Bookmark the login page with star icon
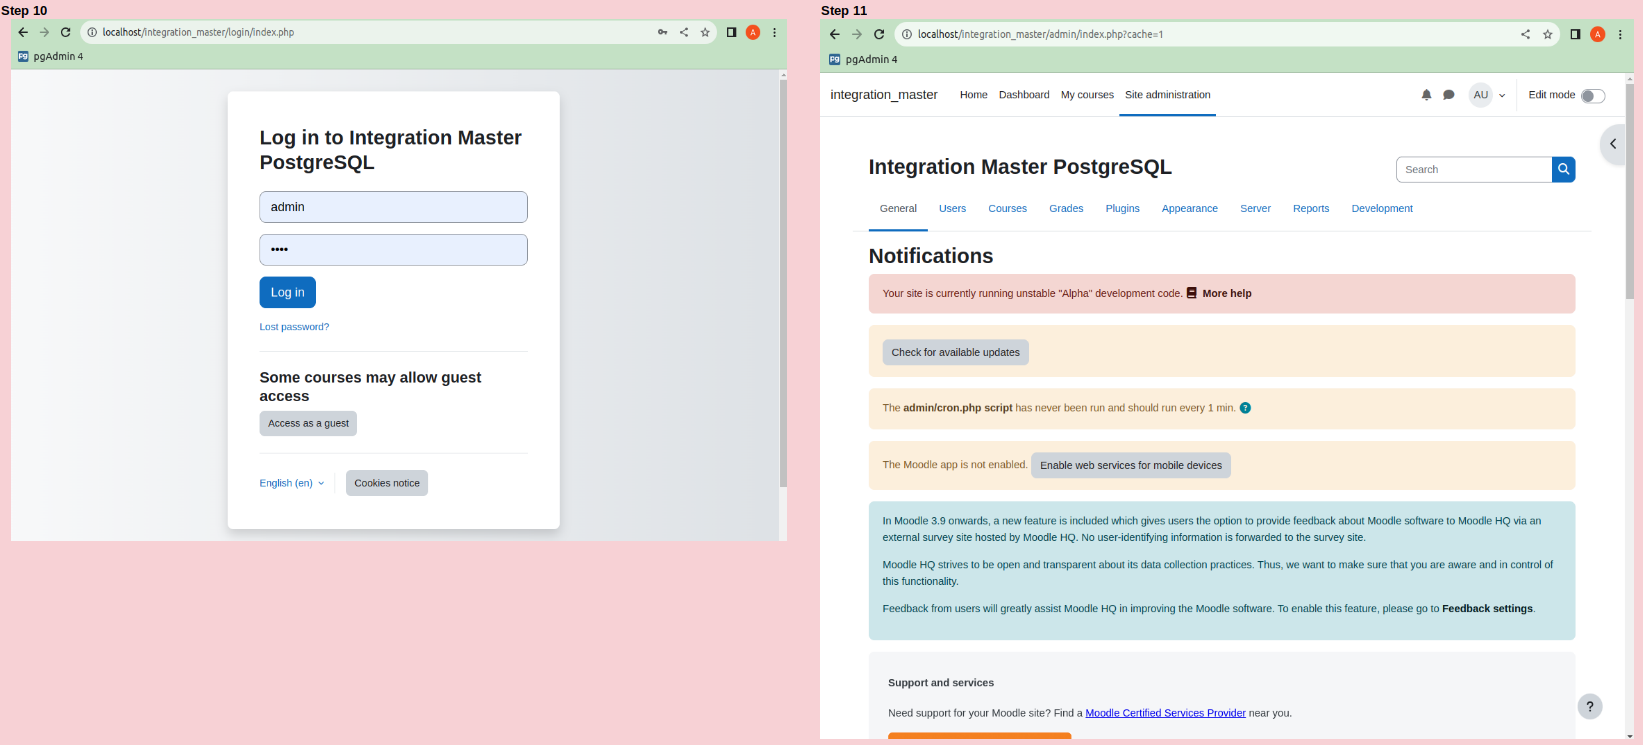Screen dimensions: 1643x745 point(705,32)
